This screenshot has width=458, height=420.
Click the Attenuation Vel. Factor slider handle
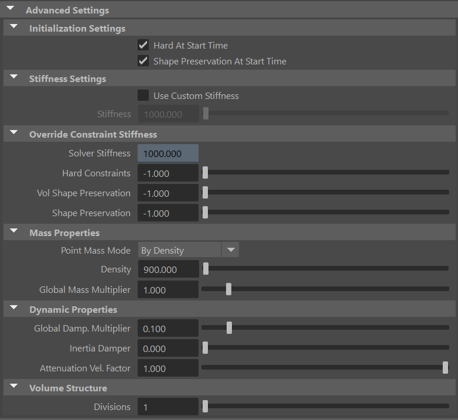point(445,368)
